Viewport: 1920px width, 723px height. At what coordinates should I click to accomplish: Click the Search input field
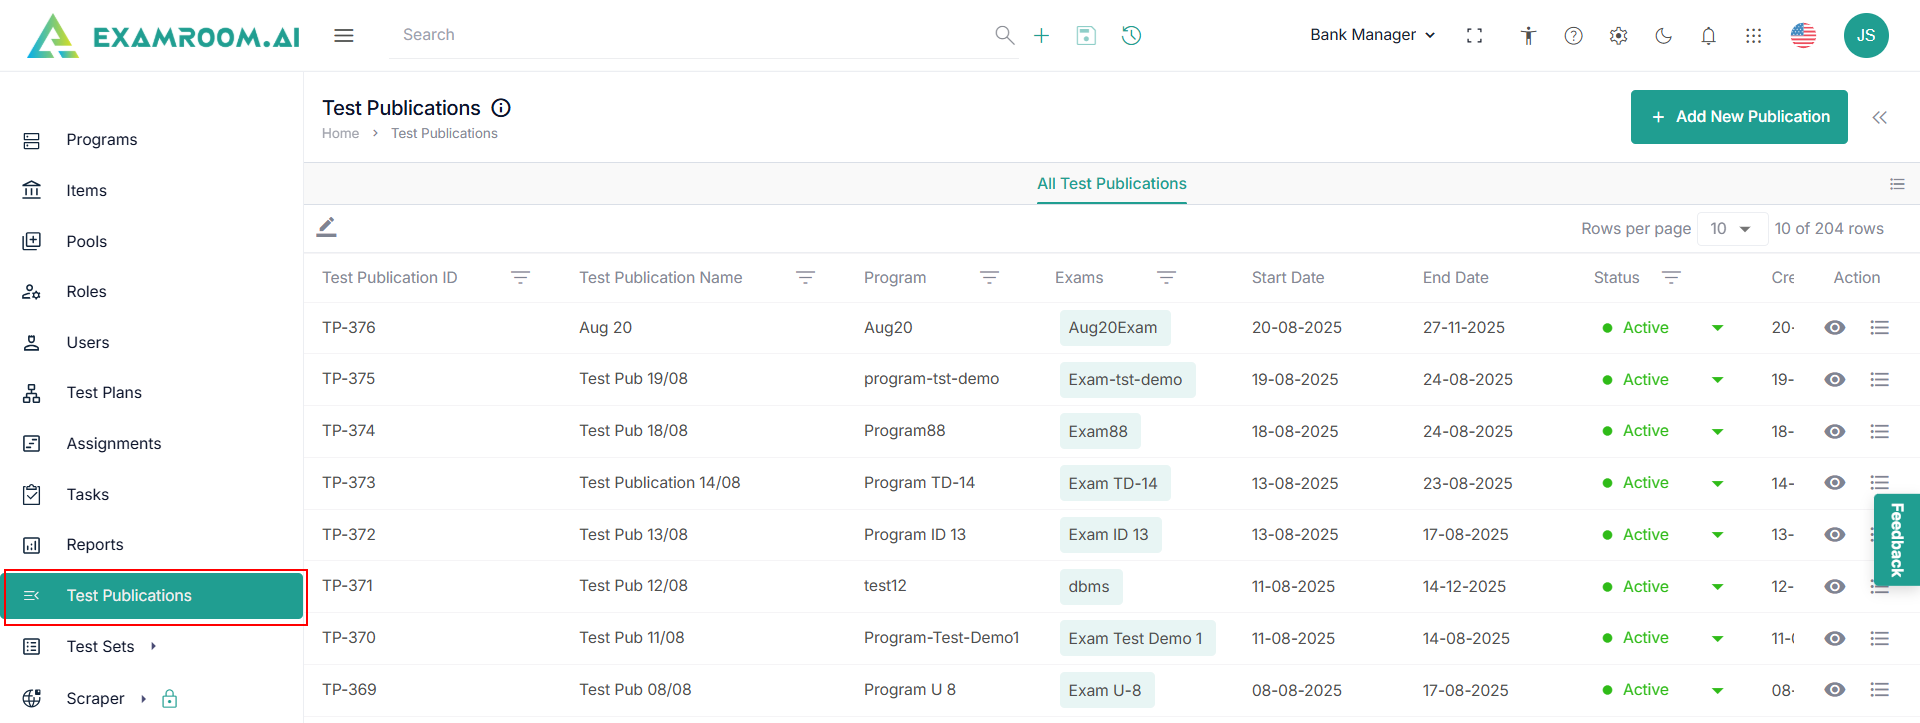coord(690,35)
